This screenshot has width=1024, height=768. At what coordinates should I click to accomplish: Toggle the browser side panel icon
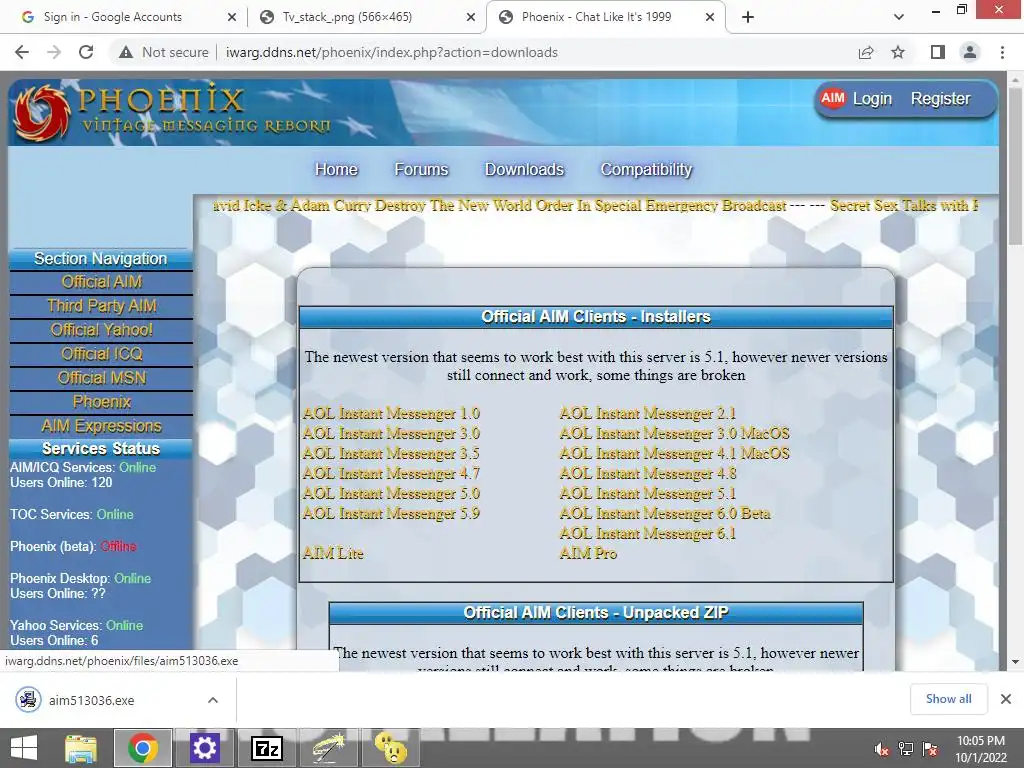point(938,52)
